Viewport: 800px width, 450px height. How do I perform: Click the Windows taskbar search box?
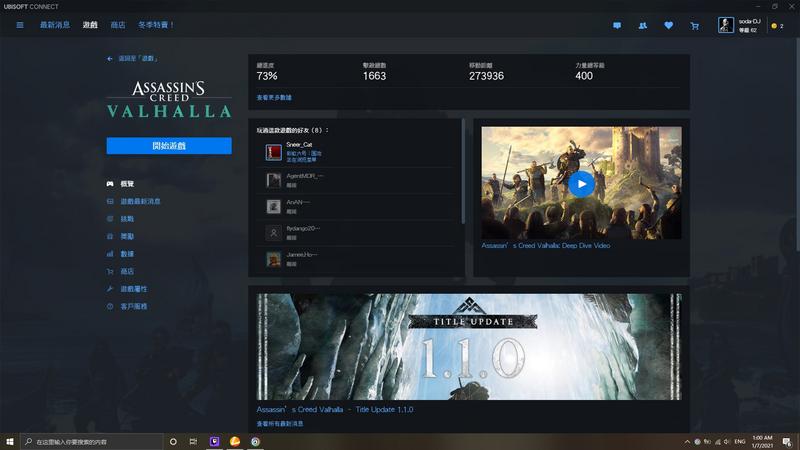pyautogui.click(x=92, y=442)
